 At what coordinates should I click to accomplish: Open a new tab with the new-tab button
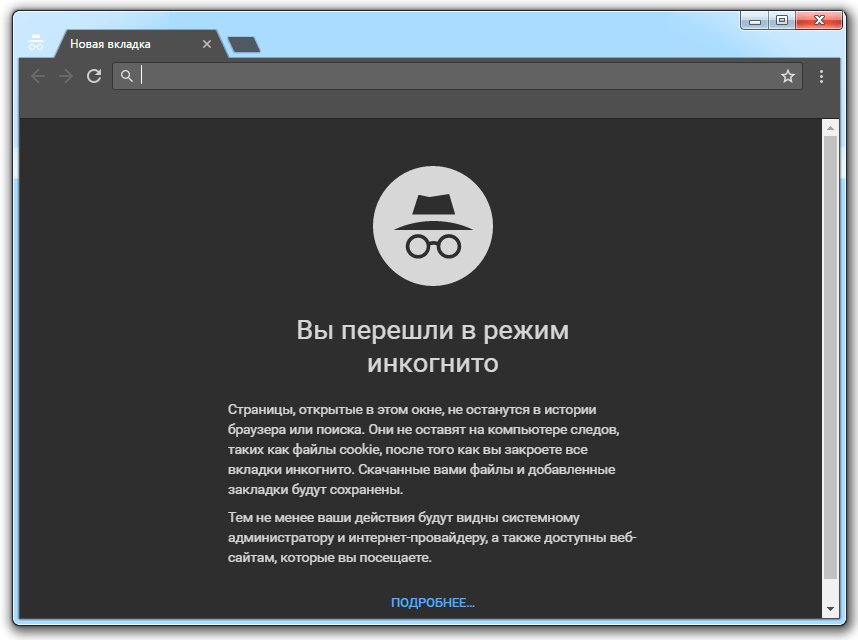point(244,45)
